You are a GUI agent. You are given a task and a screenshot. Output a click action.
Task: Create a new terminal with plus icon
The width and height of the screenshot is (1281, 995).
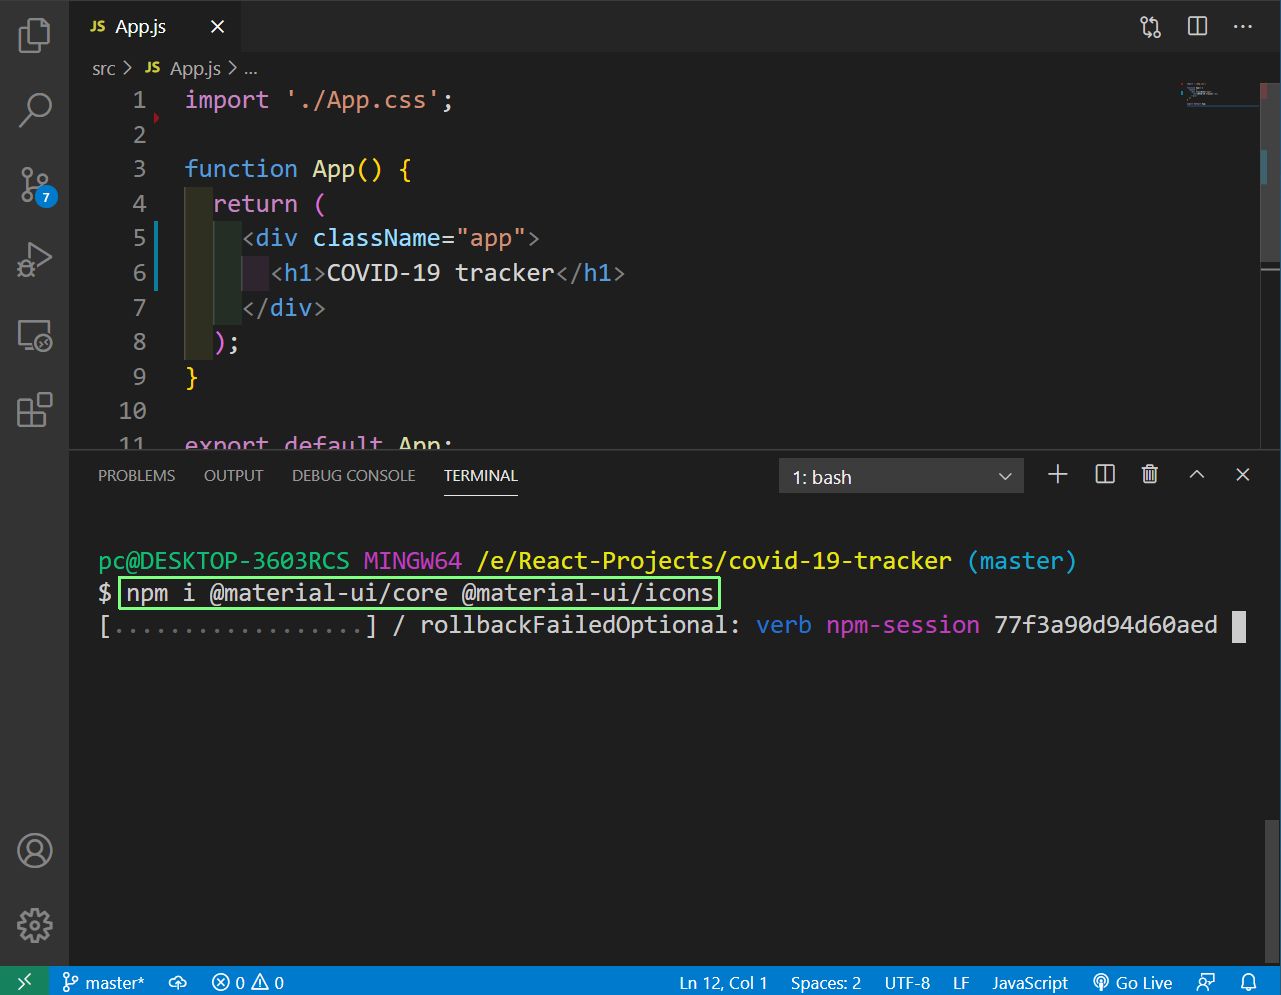(1057, 475)
